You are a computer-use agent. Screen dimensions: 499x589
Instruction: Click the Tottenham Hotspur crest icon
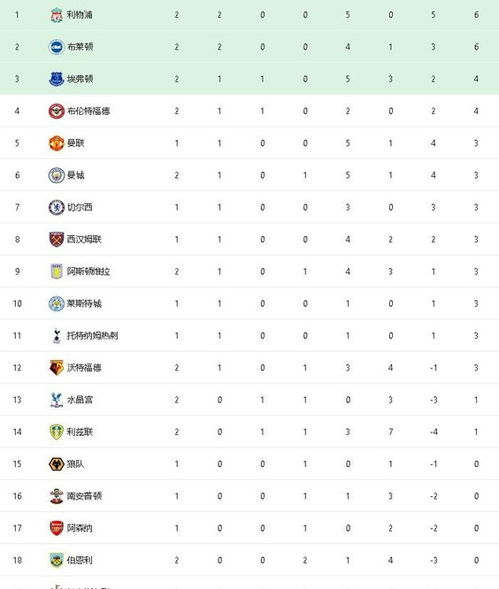click(56, 336)
